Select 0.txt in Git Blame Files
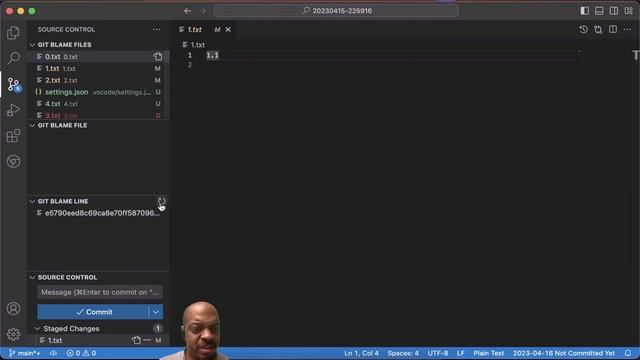The width and height of the screenshot is (640, 360). (x=98, y=57)
